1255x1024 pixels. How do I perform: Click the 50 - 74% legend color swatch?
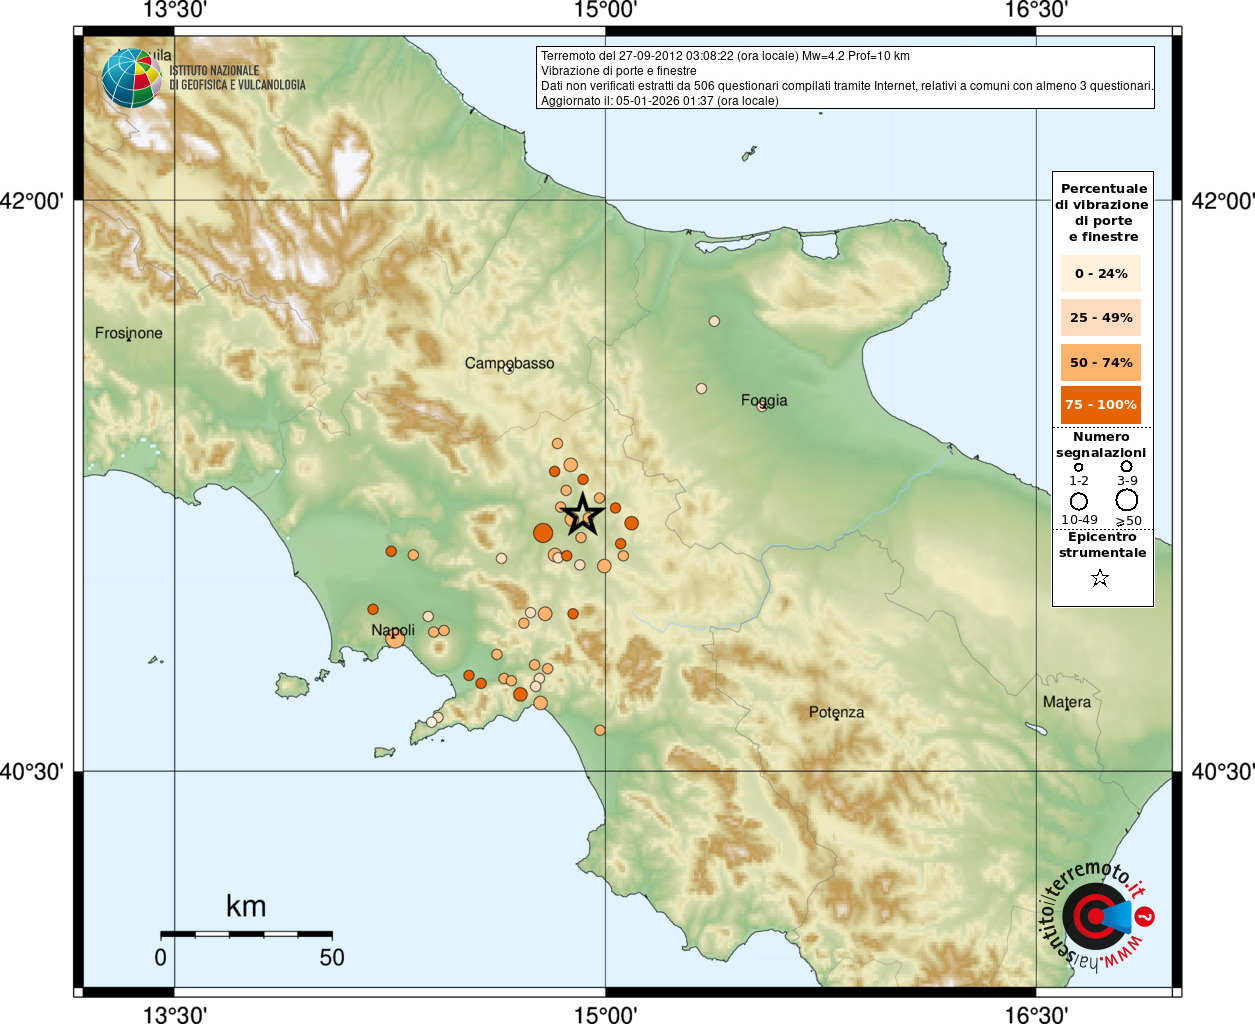click(1101, 362)
